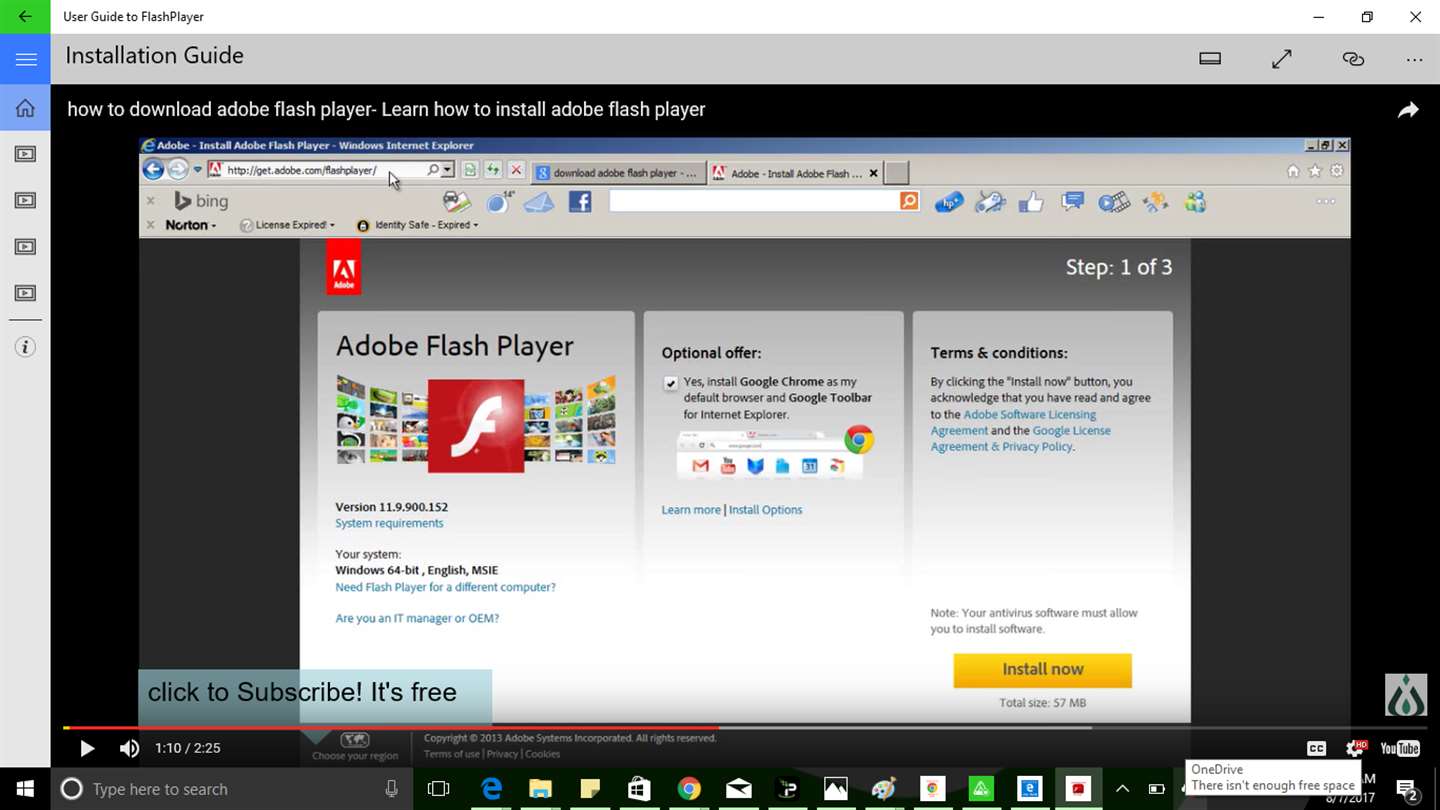This screenshot has height=810, width=1440.
Task: Open the System requirements link
Action: pyautogui.click(x=389, y=523)
